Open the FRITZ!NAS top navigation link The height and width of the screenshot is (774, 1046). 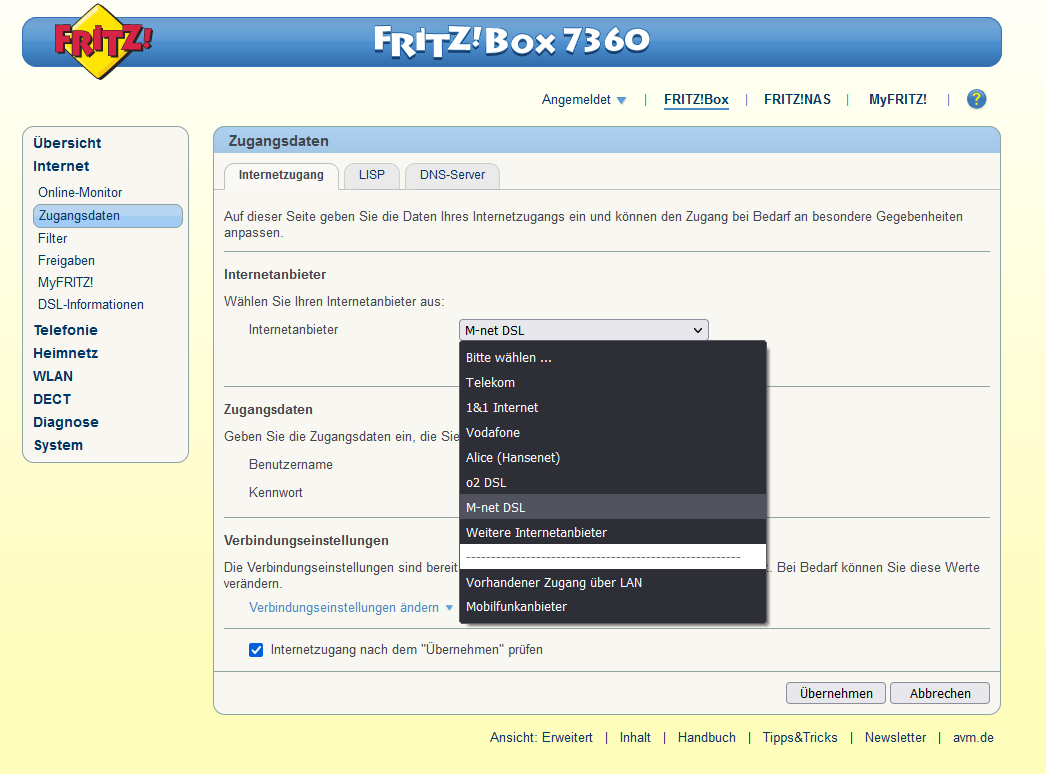pyautogui.click(x=797, y=99)
